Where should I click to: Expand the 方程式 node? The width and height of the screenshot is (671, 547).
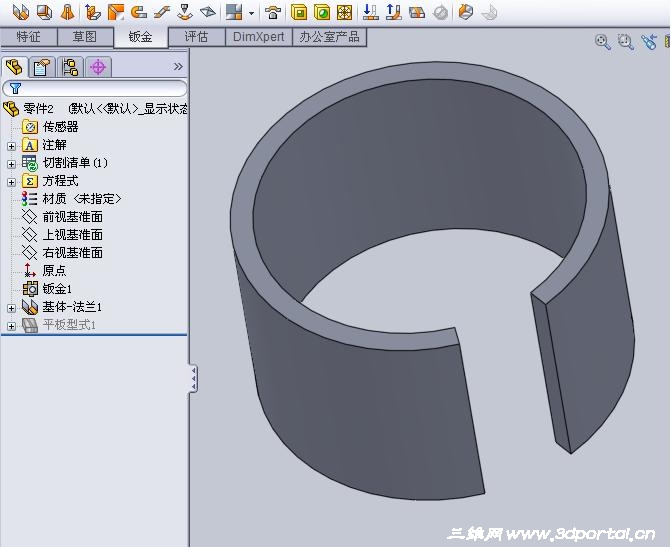[12, 182]
